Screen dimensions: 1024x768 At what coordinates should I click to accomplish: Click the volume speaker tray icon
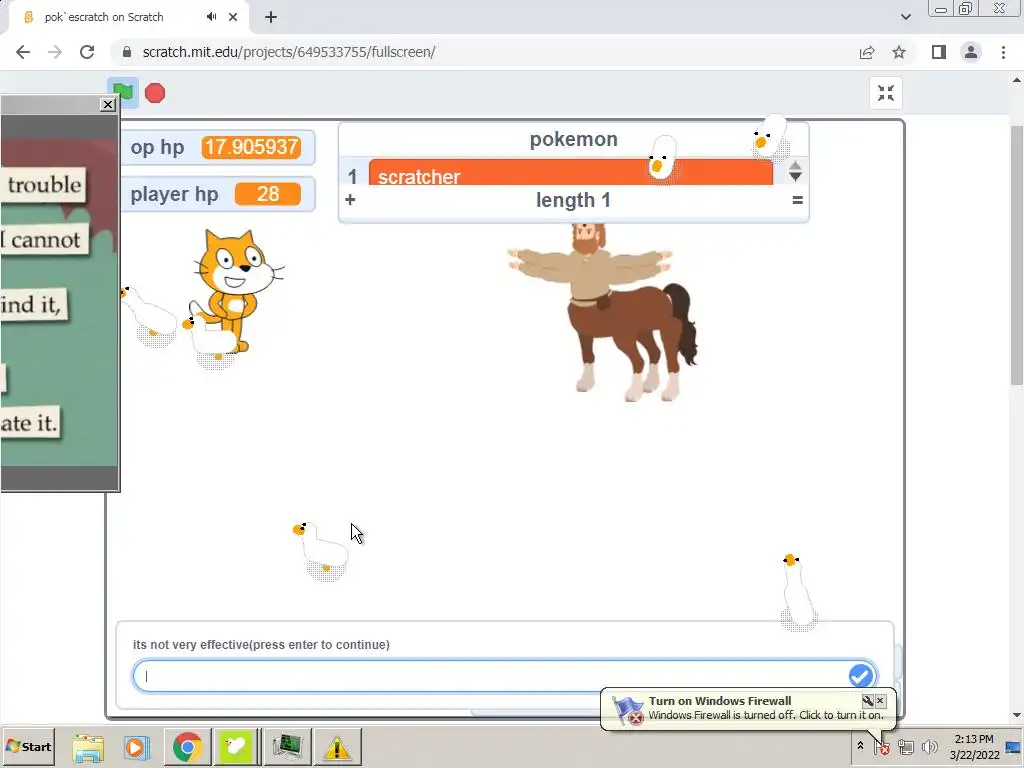(929, 747)
